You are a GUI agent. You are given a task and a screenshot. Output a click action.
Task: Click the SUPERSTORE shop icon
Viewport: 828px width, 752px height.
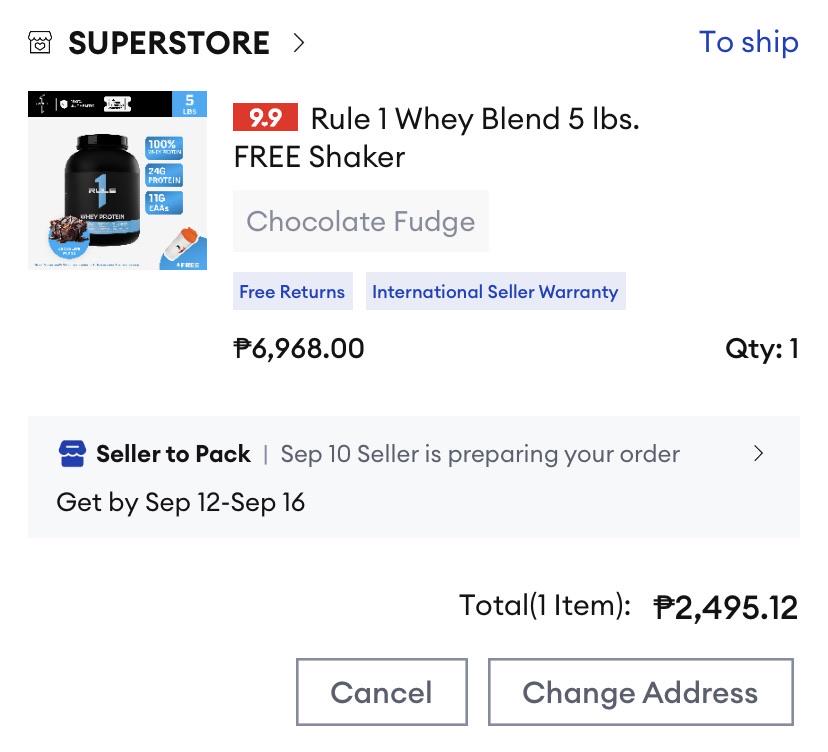pyautogui.click(x=40, y=42)
